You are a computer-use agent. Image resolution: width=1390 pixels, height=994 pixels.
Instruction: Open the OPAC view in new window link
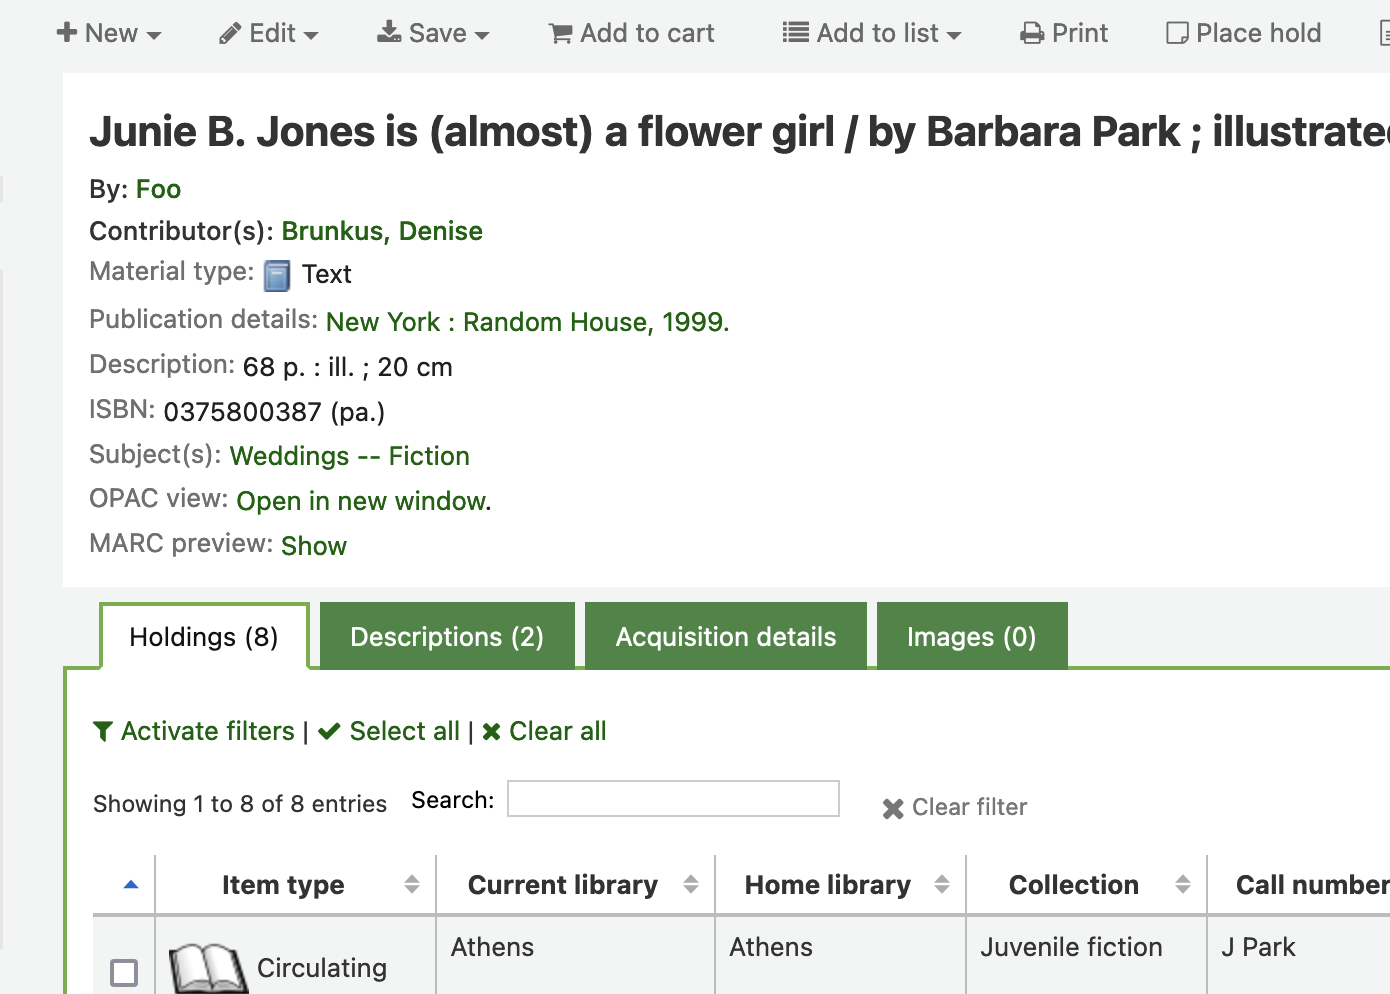click(x=363, y=501)
